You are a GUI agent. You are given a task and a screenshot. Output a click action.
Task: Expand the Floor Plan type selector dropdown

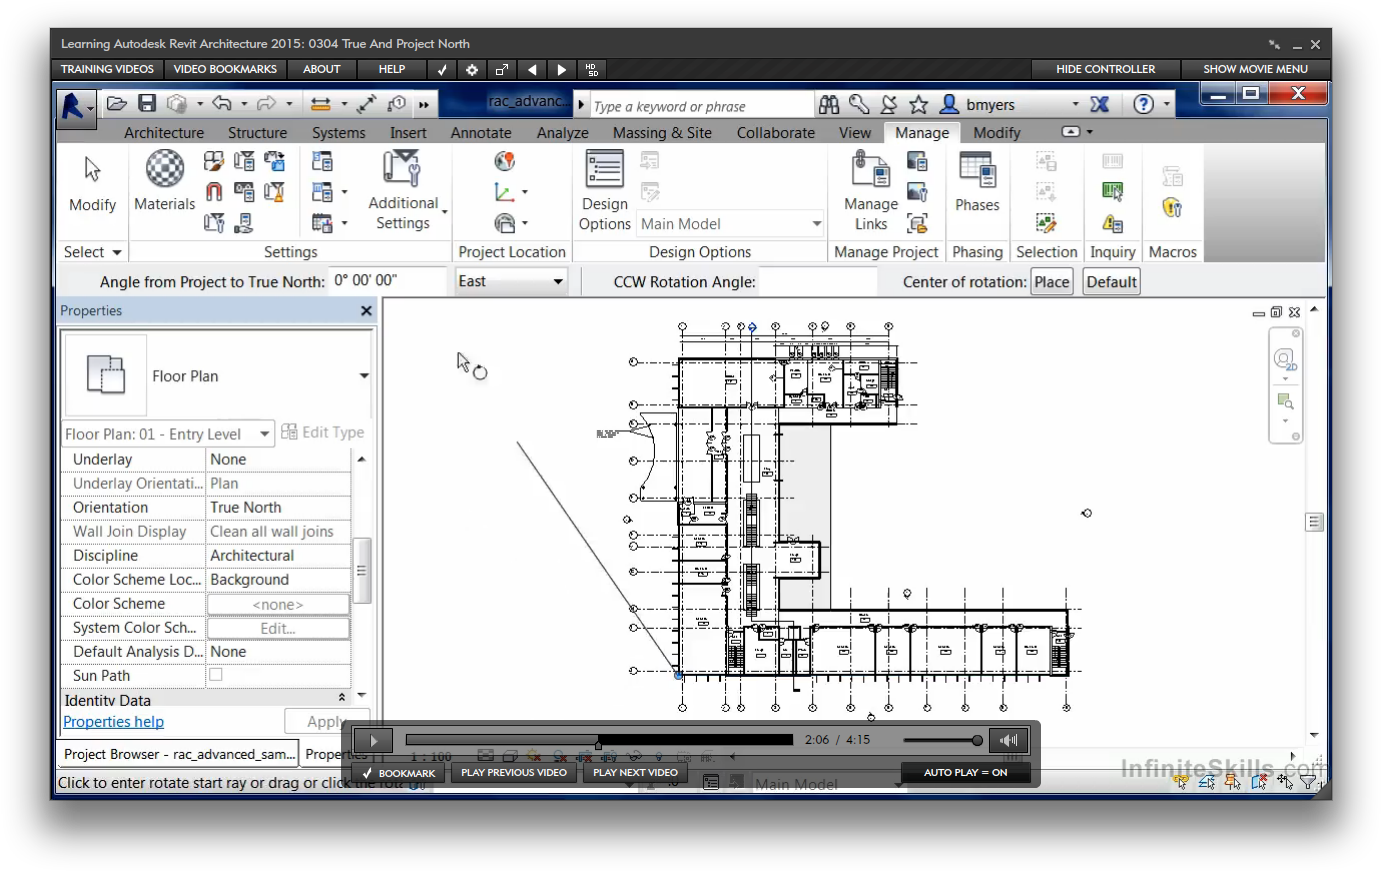pyautogui.click(x=364, y=376)
